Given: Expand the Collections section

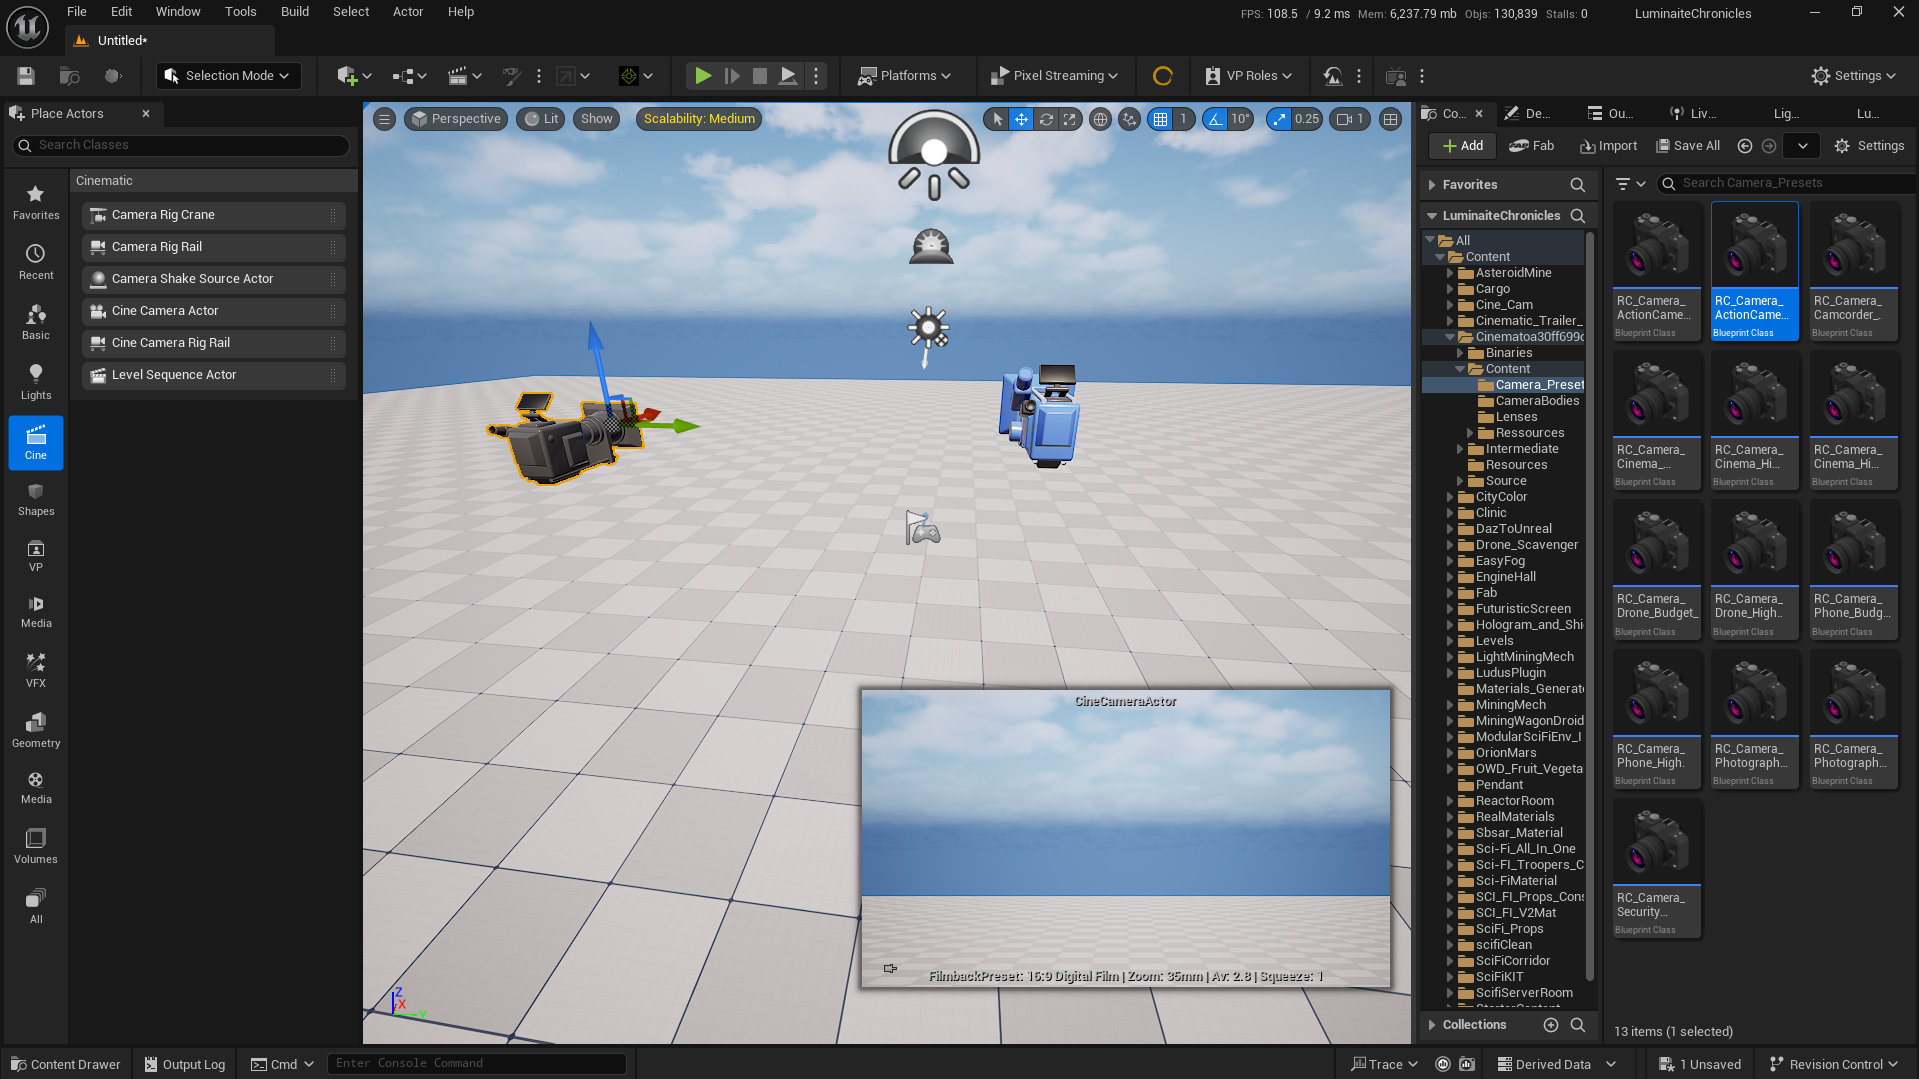Looking at the screenshot, I should (x=1432, y=1025).
